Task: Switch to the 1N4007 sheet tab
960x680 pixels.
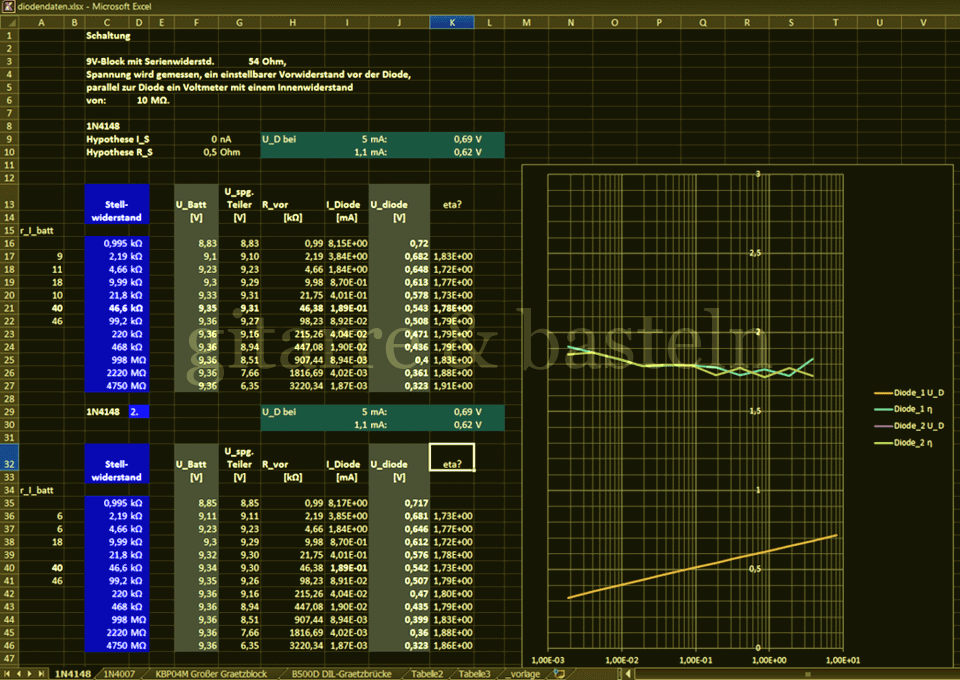Action: pyautogui.click(x=119, y=674)
